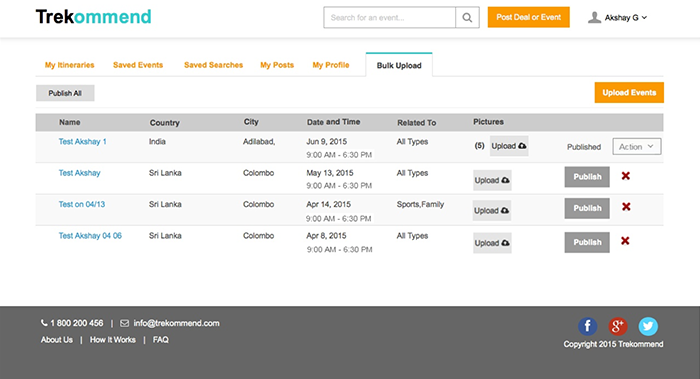
Task: Click the info@trekommend.com email link
Action: [x=176, y=323]
